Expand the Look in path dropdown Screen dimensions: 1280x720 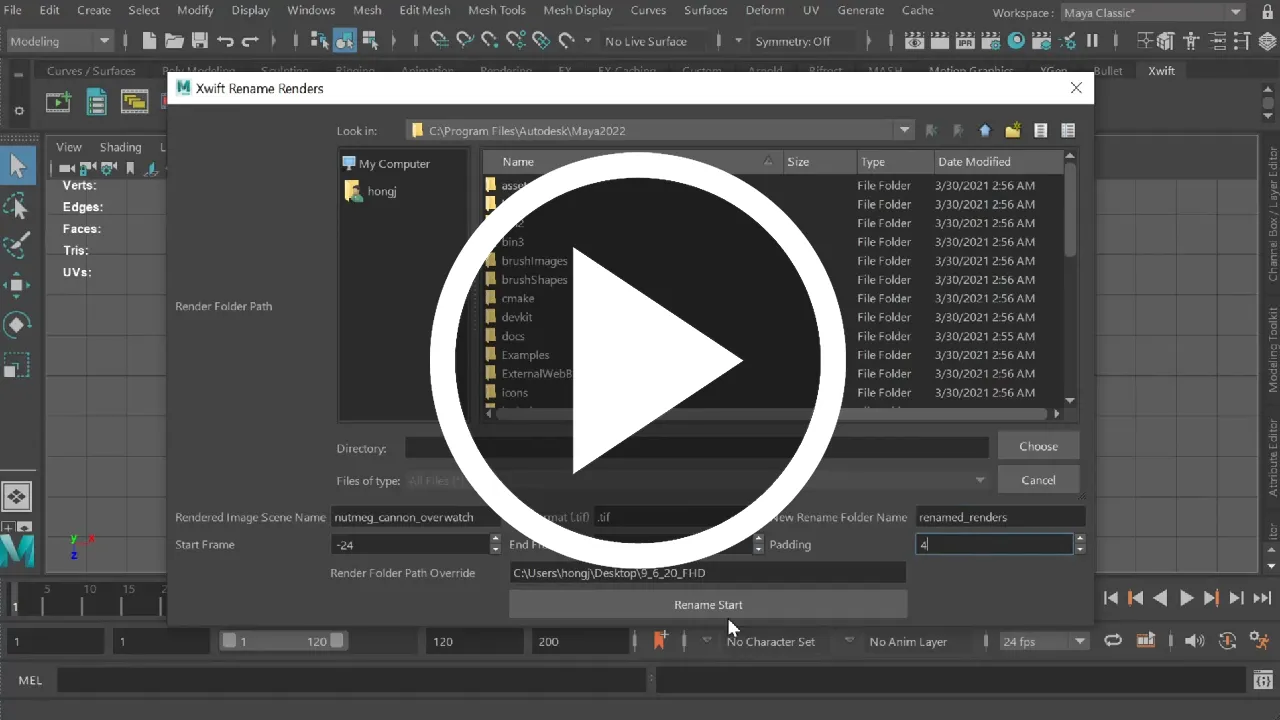click(904, 131)
